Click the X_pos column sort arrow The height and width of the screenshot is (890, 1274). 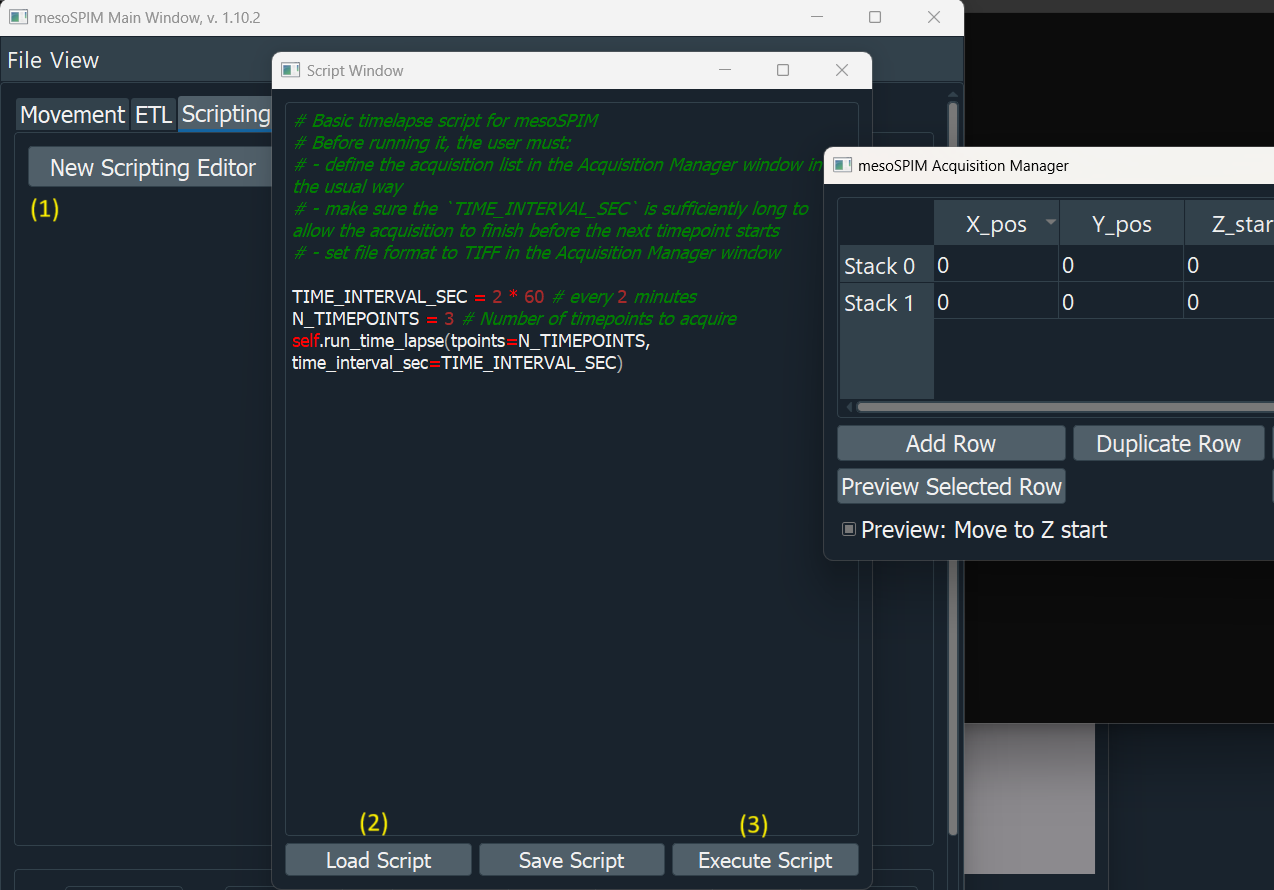point(1050,223)
